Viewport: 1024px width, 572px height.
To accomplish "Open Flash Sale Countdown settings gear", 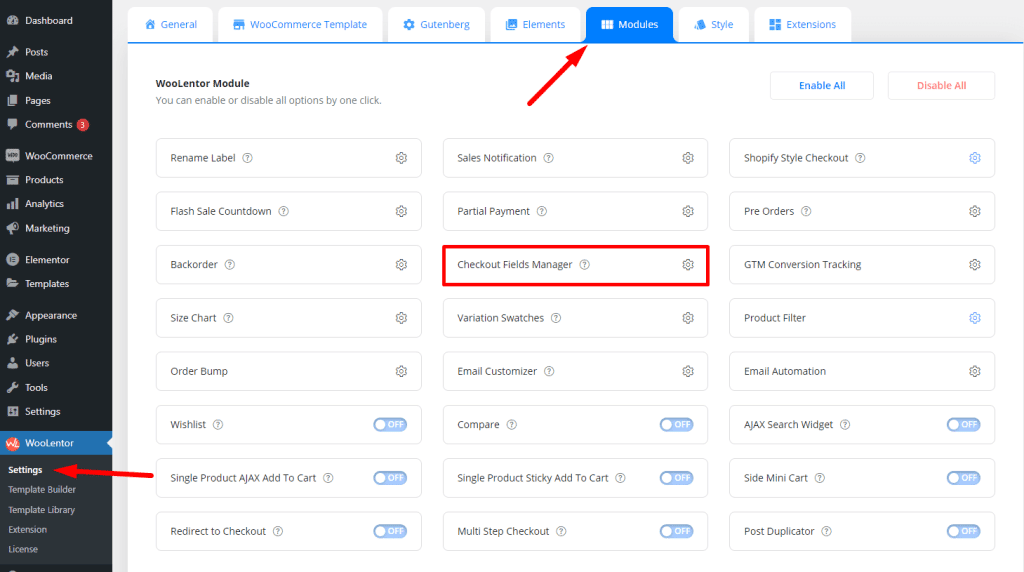I will 401,212.
